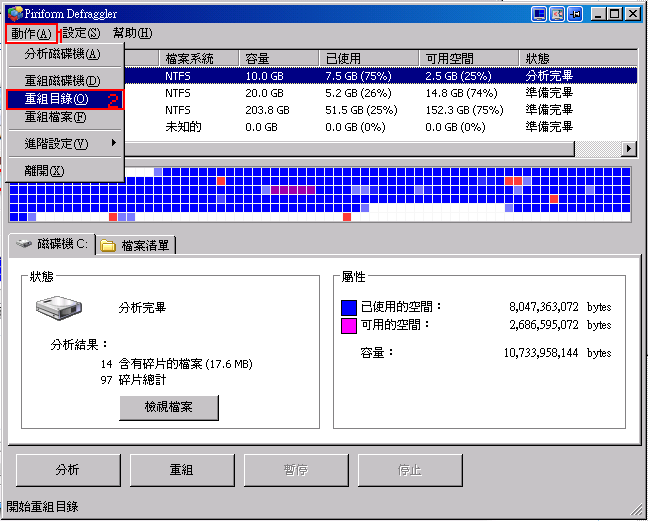Click the disabled 暫停 button
648x521 pixels.
[x=296, y=470]
